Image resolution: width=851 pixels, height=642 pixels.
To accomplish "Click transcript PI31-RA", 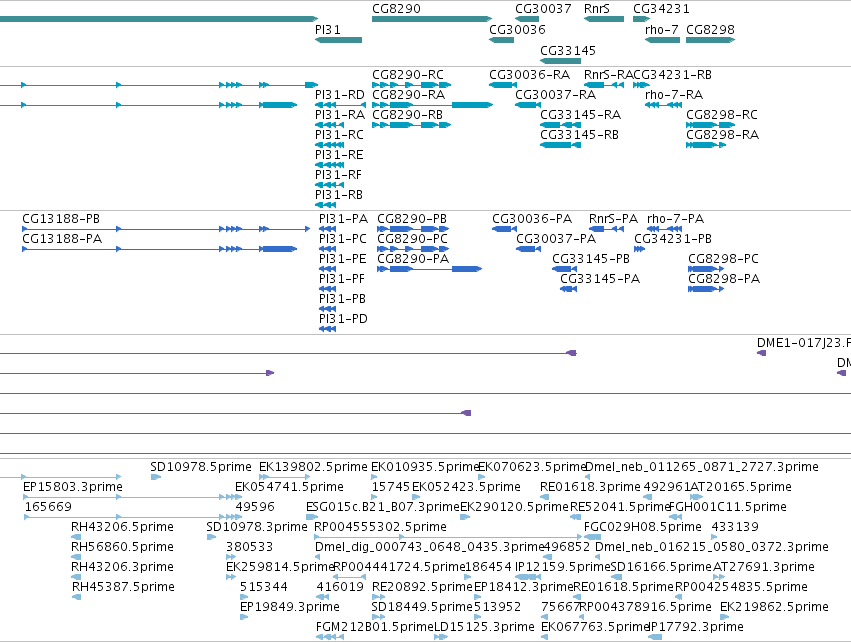I will pyautogui.click(x=329, y=125).
